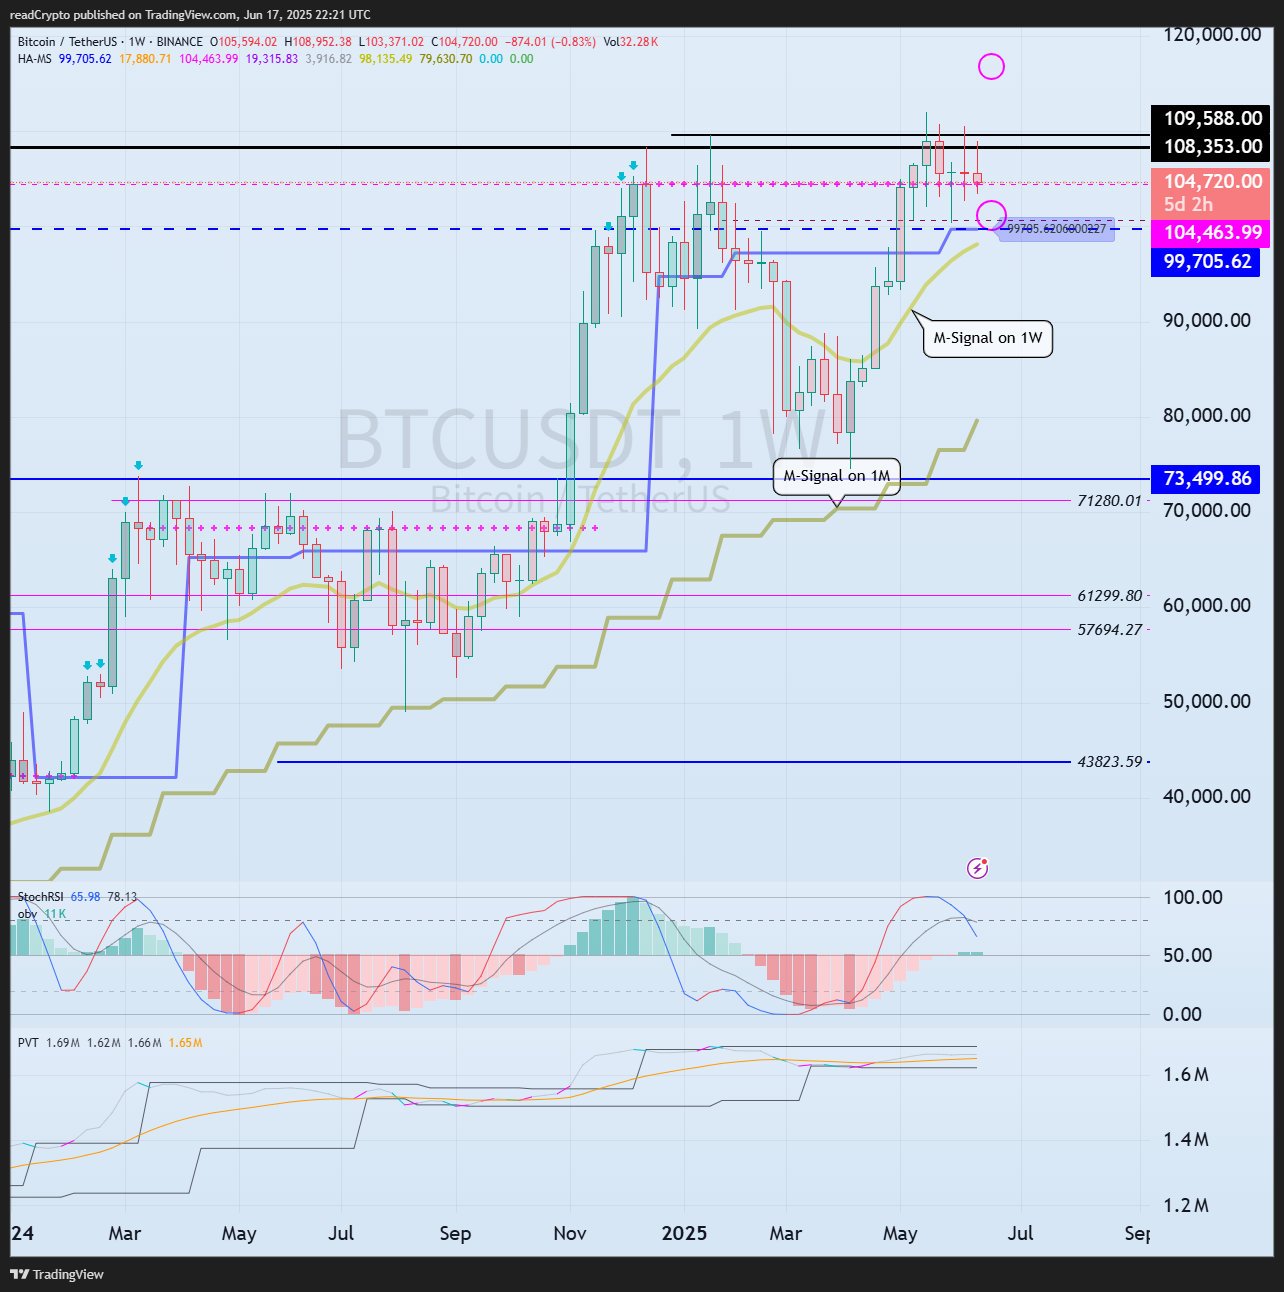Click the 43823.59 horizontal line label
The height and width of the screenshot is (1292, 1284).
point(1109,762)
